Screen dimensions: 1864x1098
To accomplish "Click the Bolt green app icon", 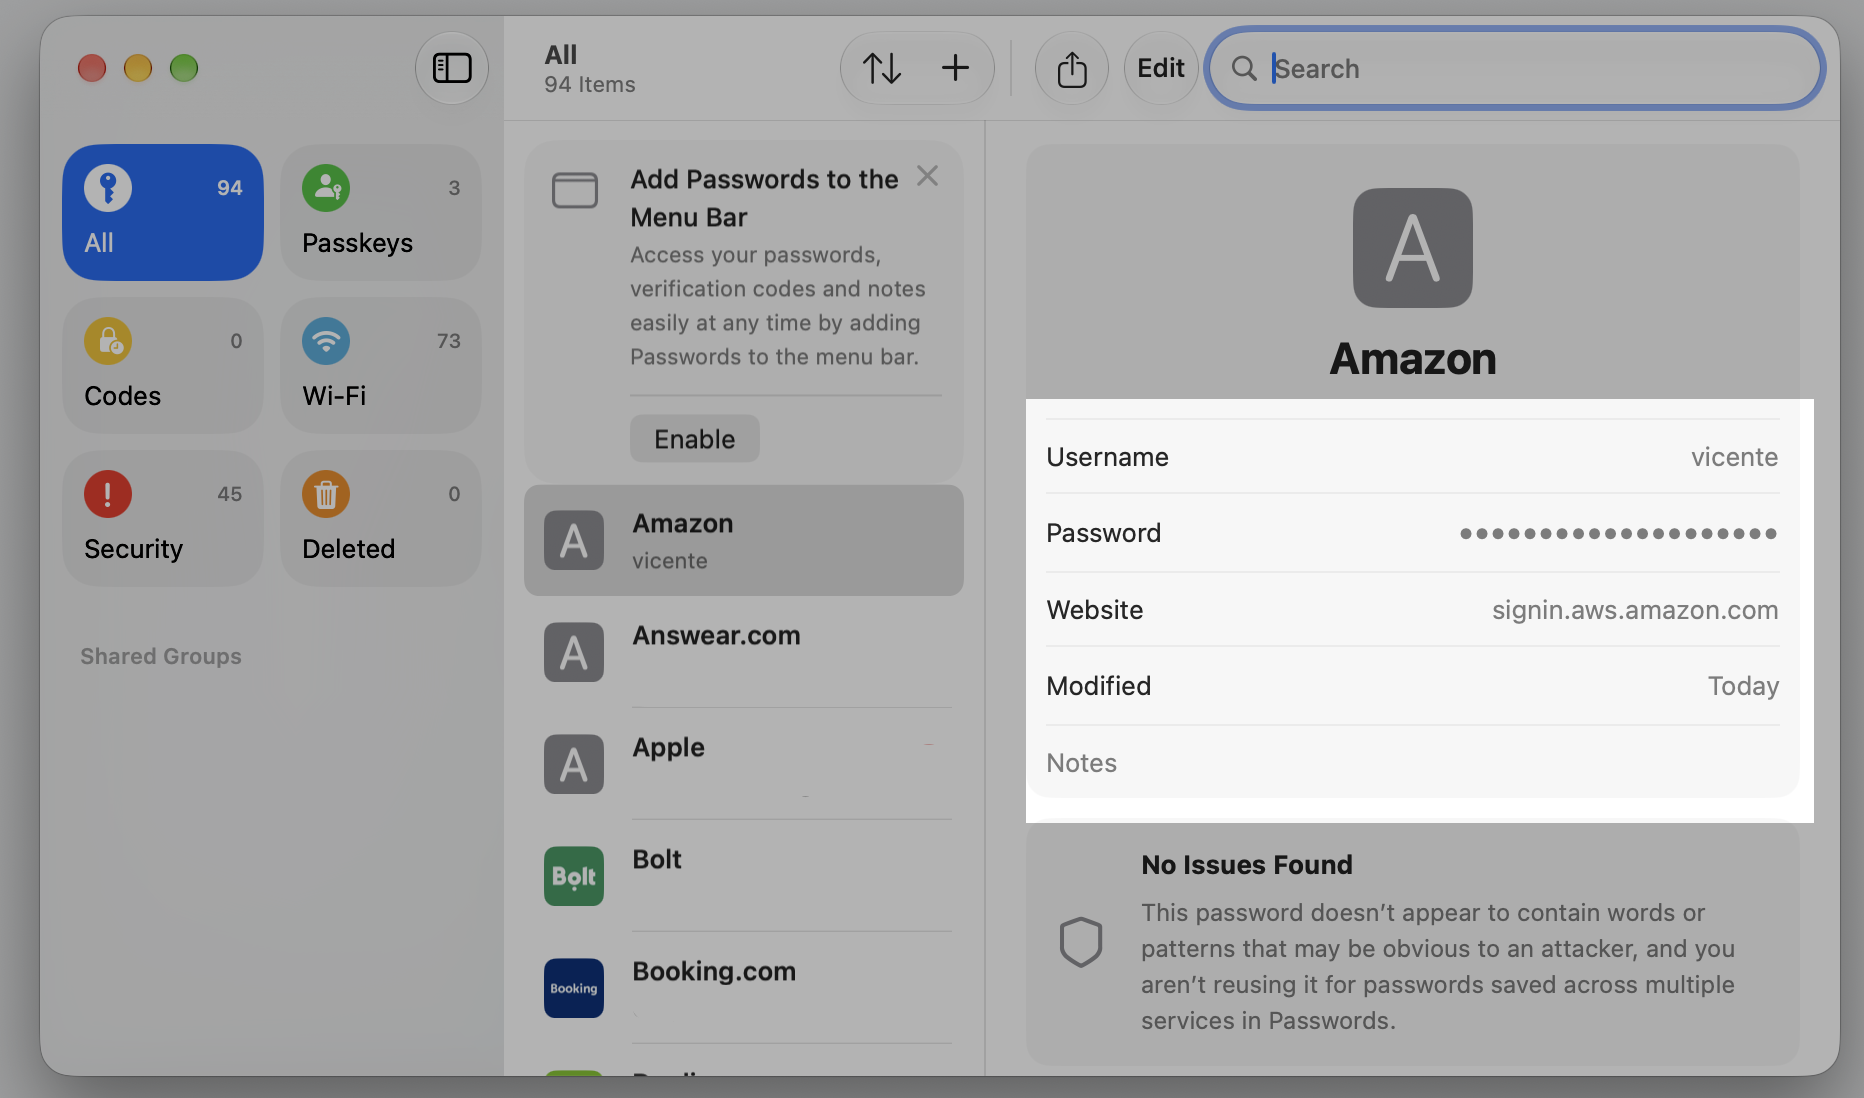I will point(574,876).
